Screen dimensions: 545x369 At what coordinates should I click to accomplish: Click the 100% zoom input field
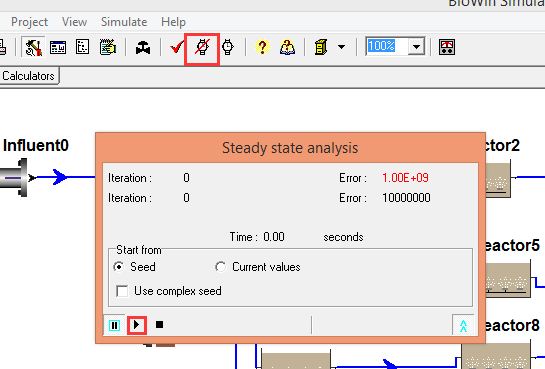click(387, 46)
